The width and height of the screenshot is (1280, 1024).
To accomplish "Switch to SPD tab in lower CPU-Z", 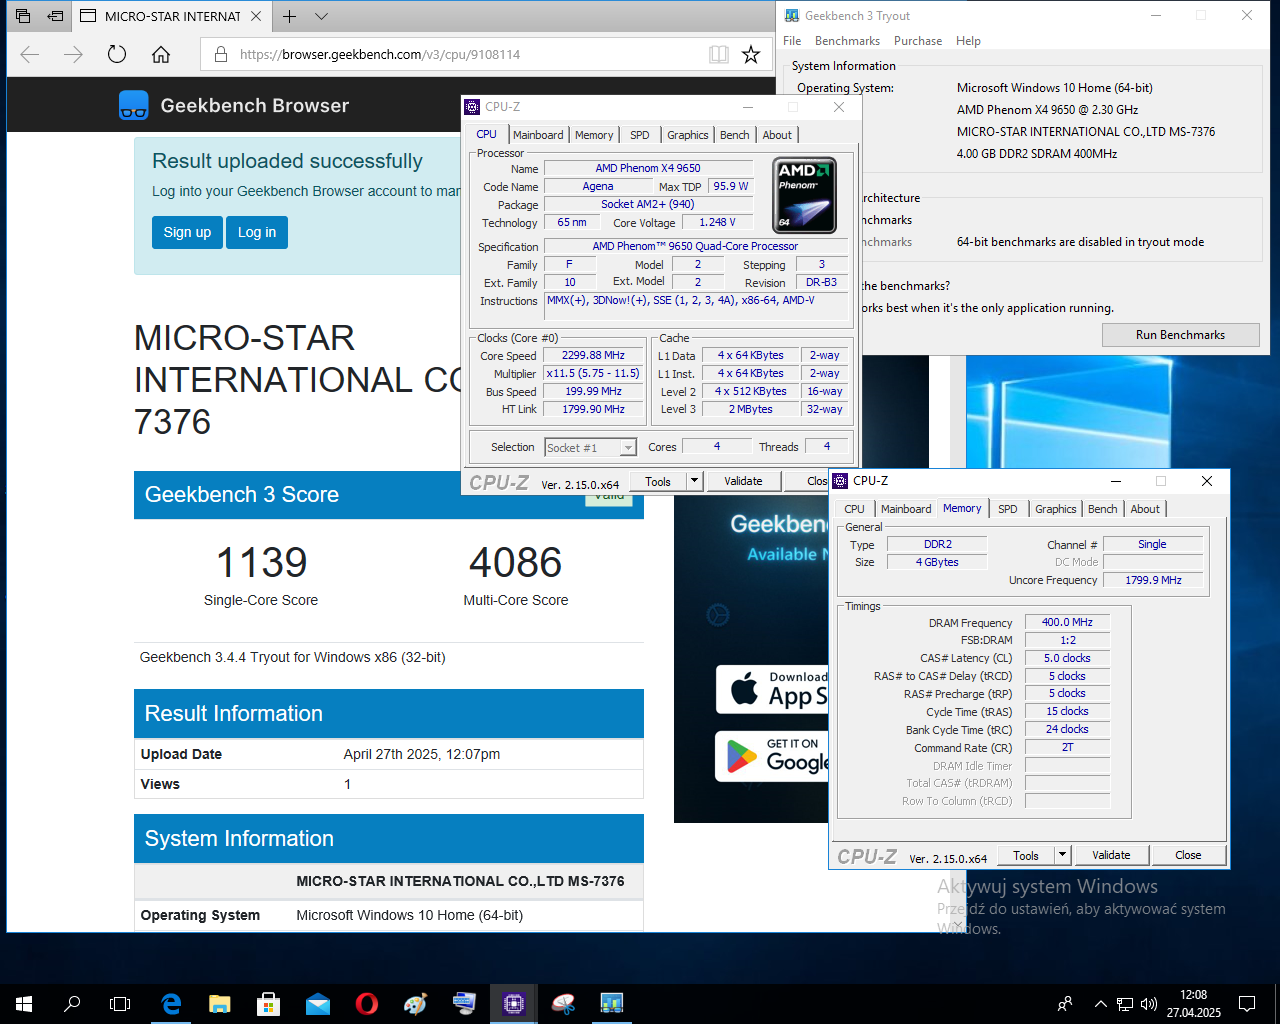I will tap(1008, 509).
